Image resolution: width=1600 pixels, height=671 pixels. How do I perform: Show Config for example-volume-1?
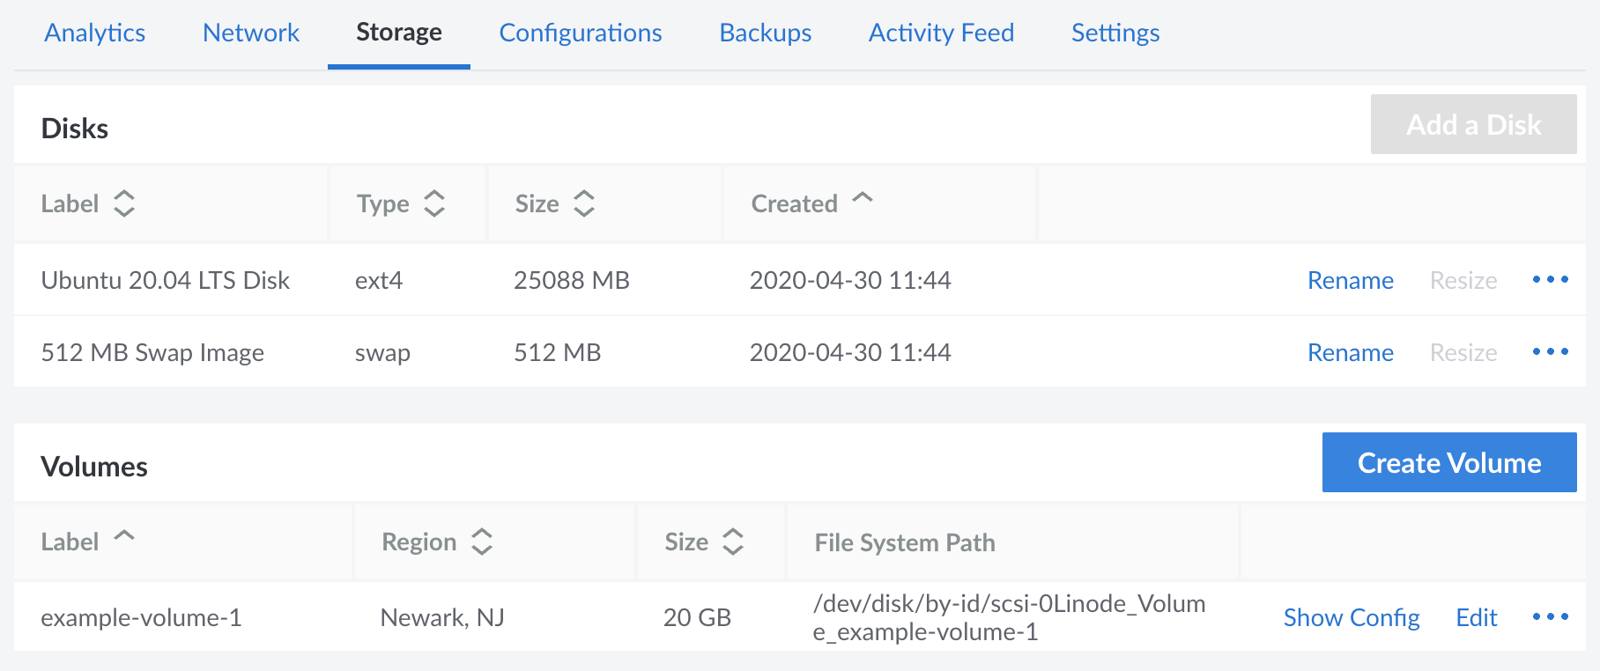click(1351, 618)
